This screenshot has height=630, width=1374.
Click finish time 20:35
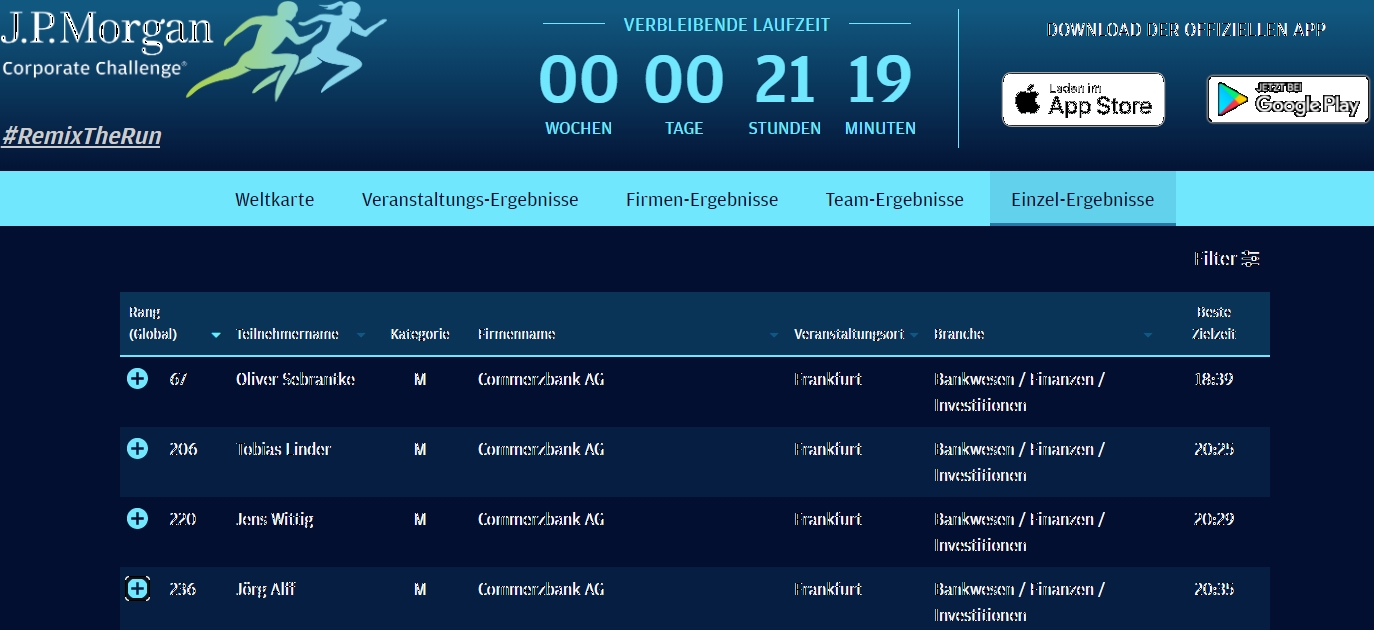coord(1214,589)
